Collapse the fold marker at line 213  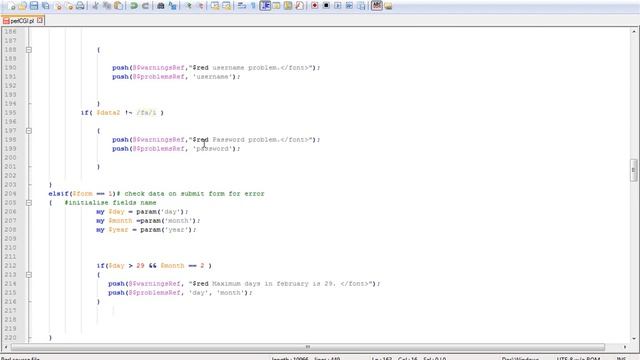click(x=29, y=275)
